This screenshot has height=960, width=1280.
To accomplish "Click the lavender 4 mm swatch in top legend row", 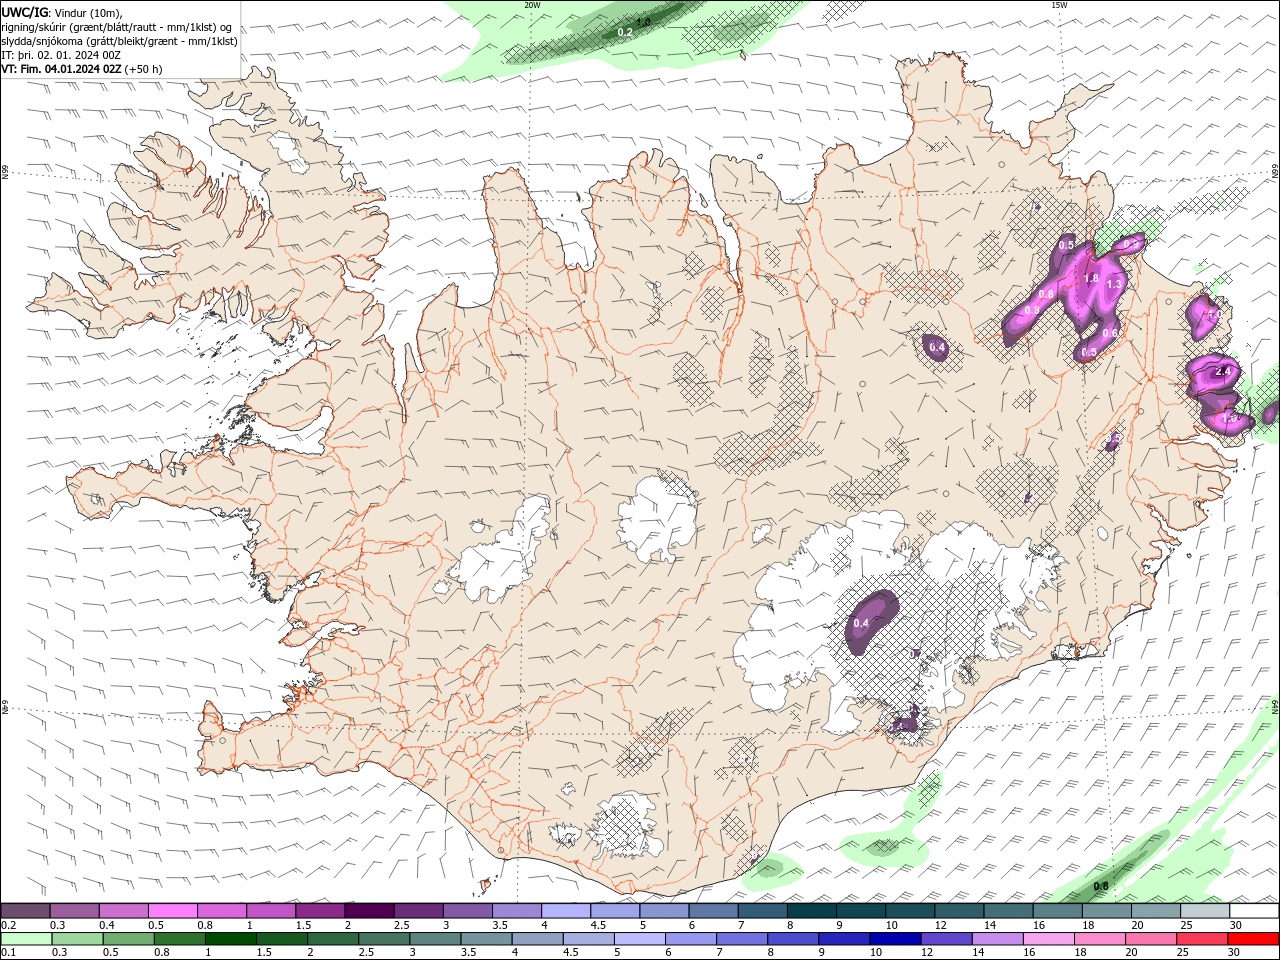I will pos(565,911).
